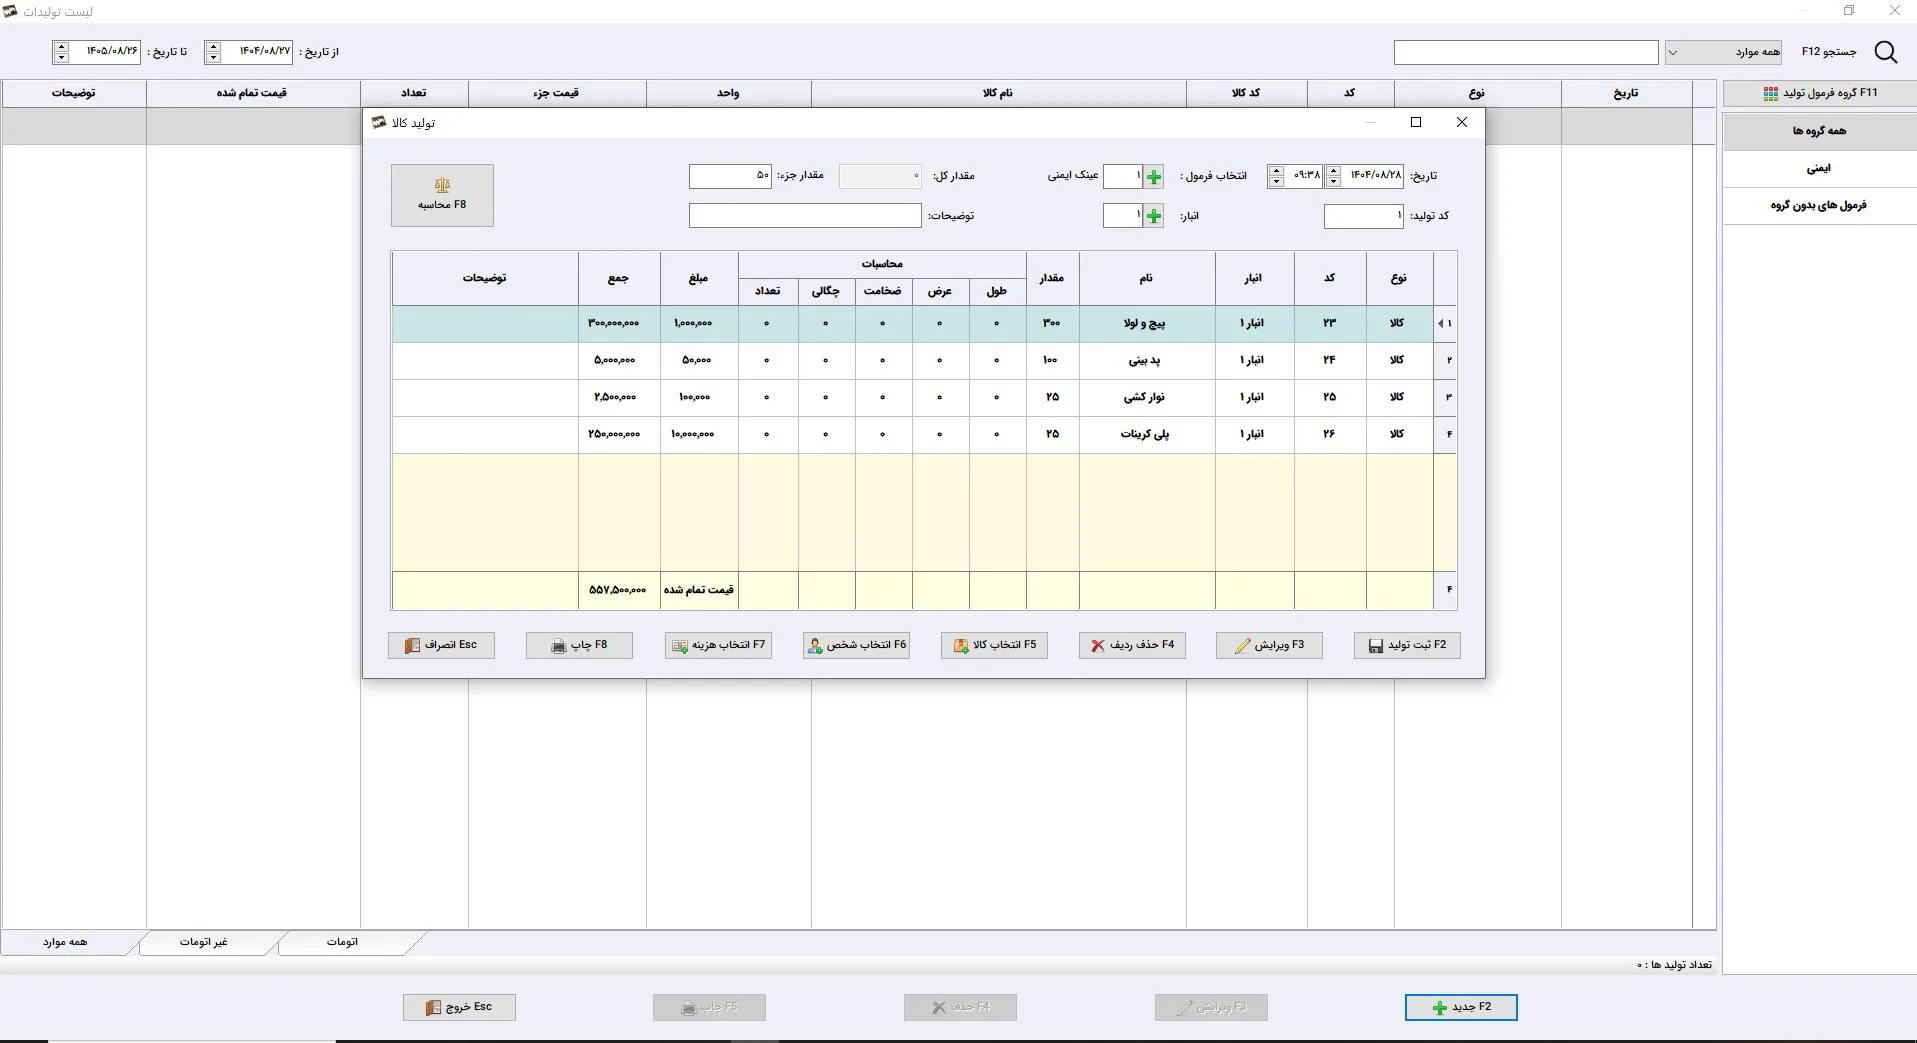Viewport: 1917px width, 1043px height.
Task: Click the قیمت تمام شده column header
Action: (x=252, y=93)
